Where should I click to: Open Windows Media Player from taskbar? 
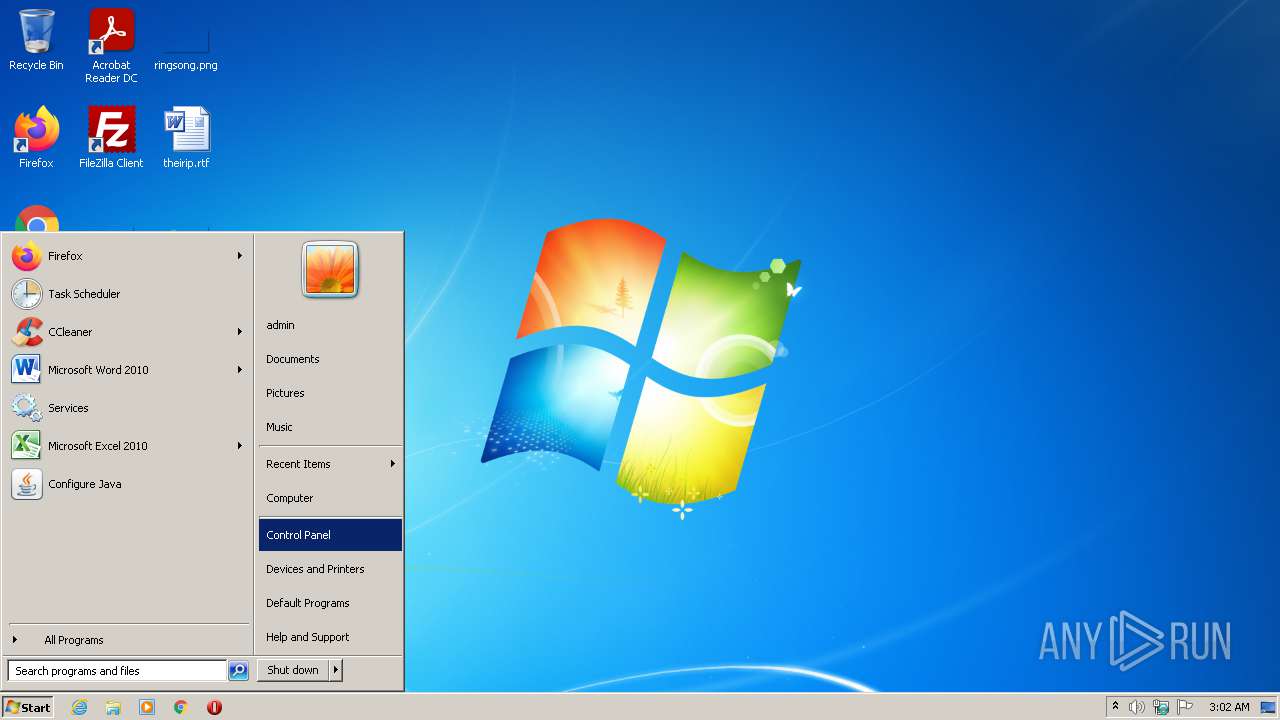coord(147,707)
